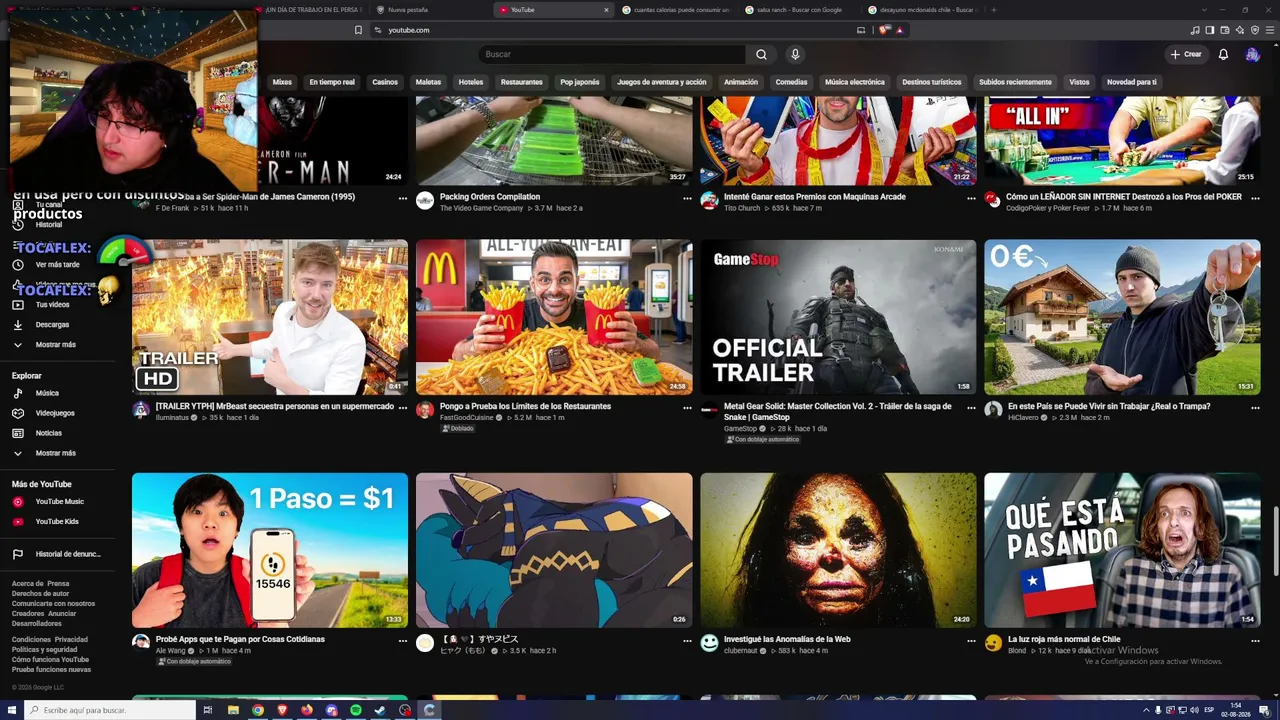Open FastGoodCuisine channel link

click(467, 417)
